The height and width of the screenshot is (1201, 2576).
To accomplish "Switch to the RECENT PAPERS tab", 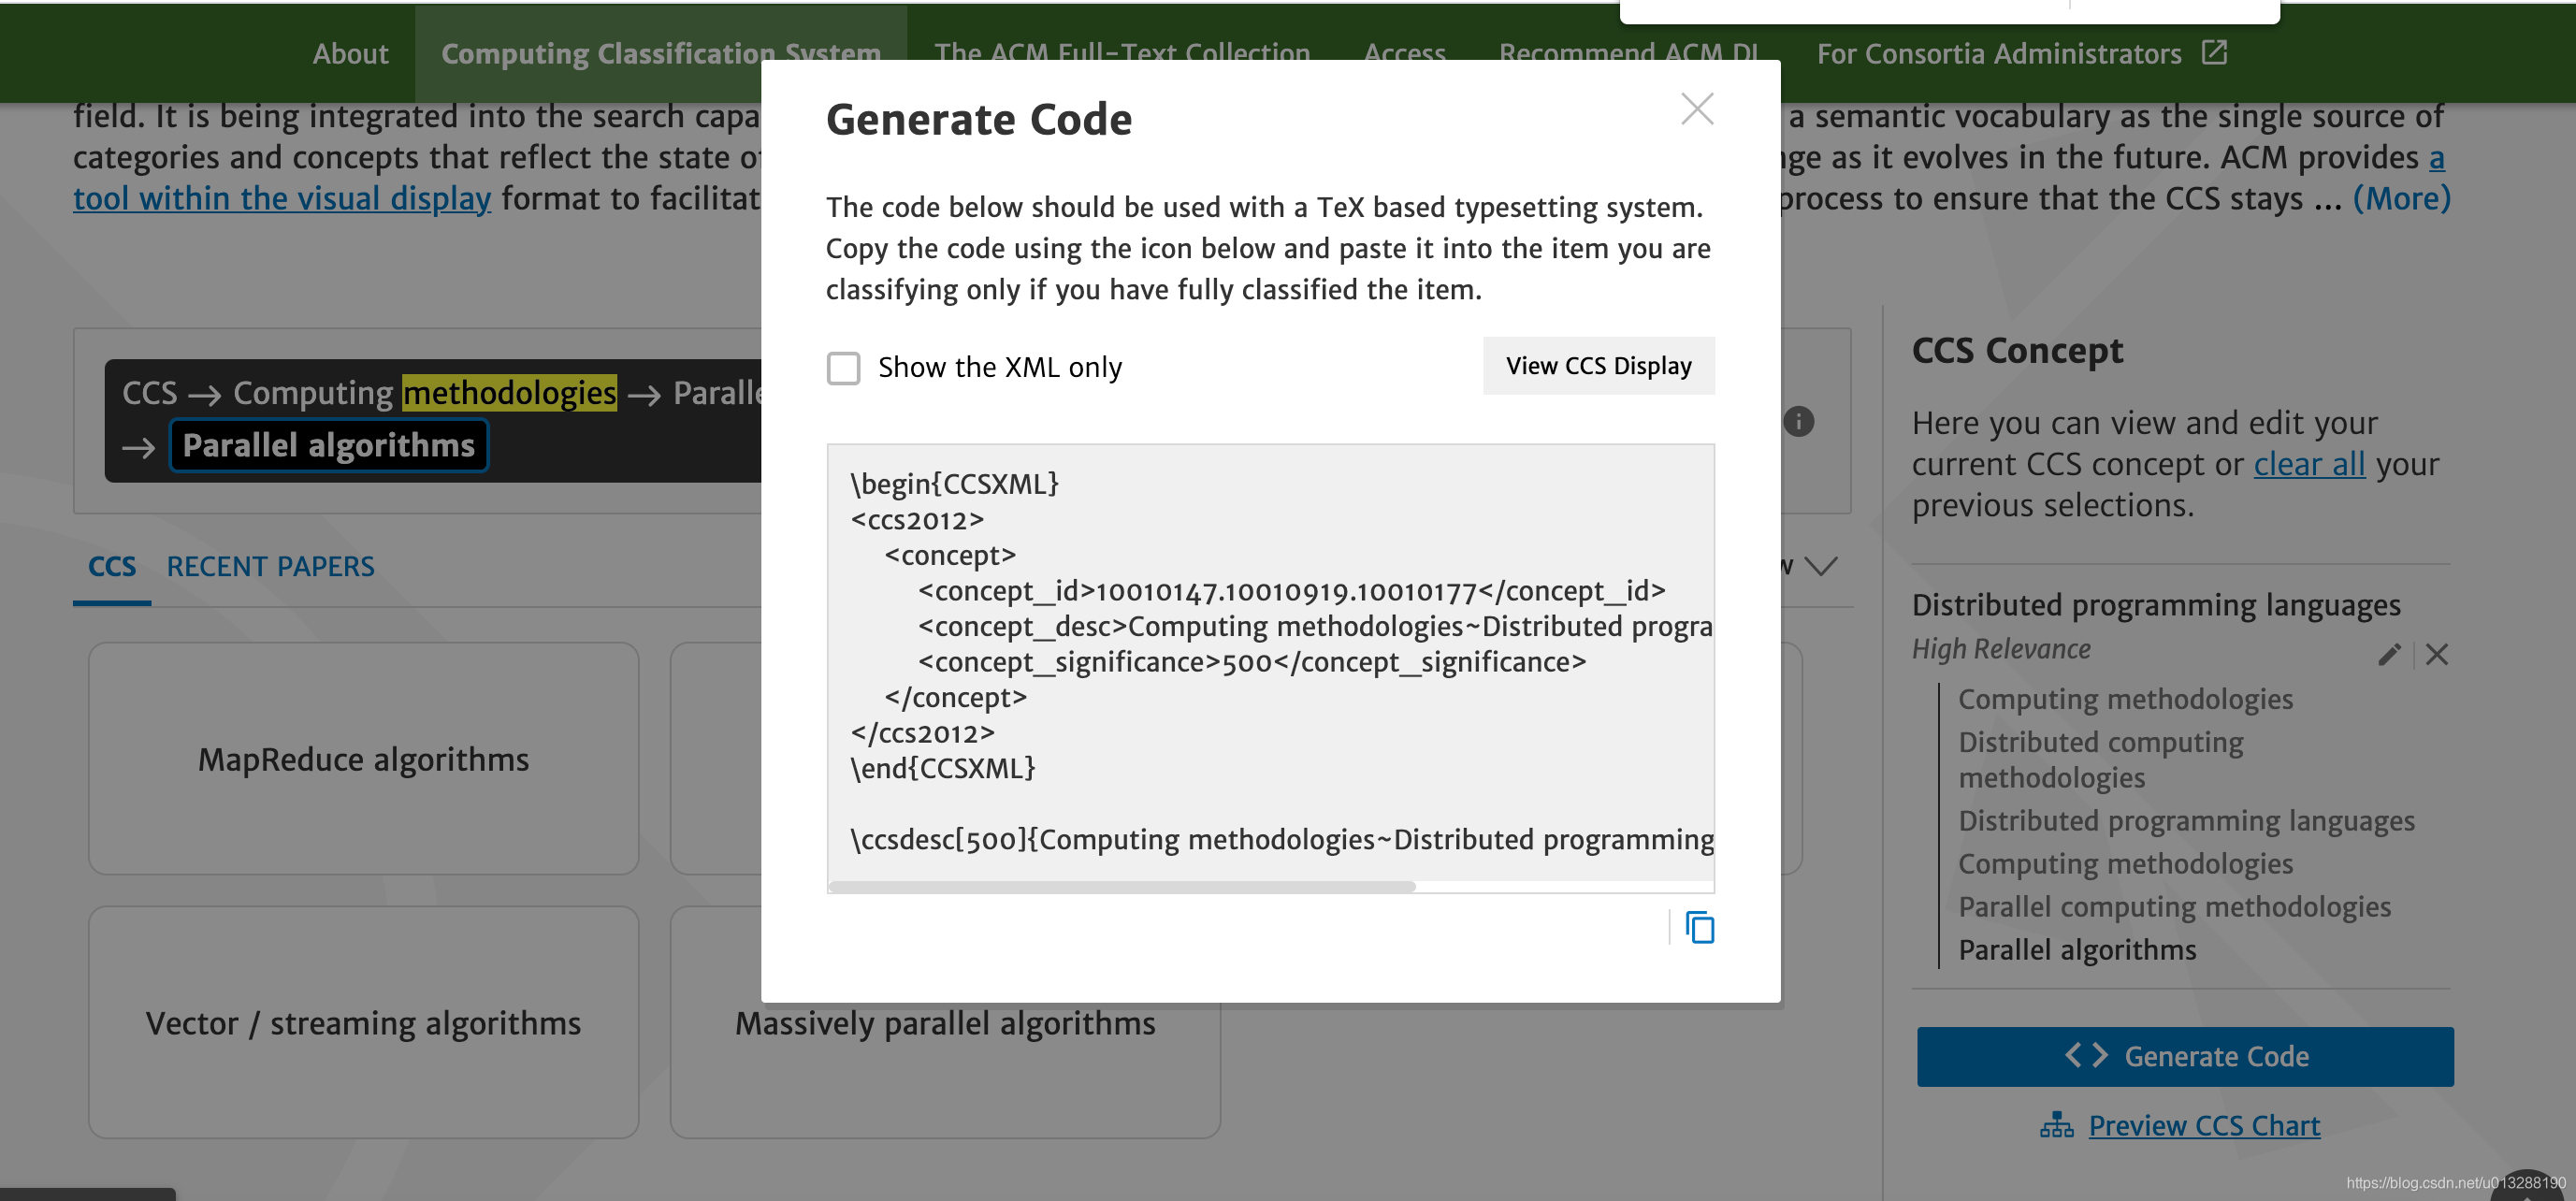I will pos(270,567).
